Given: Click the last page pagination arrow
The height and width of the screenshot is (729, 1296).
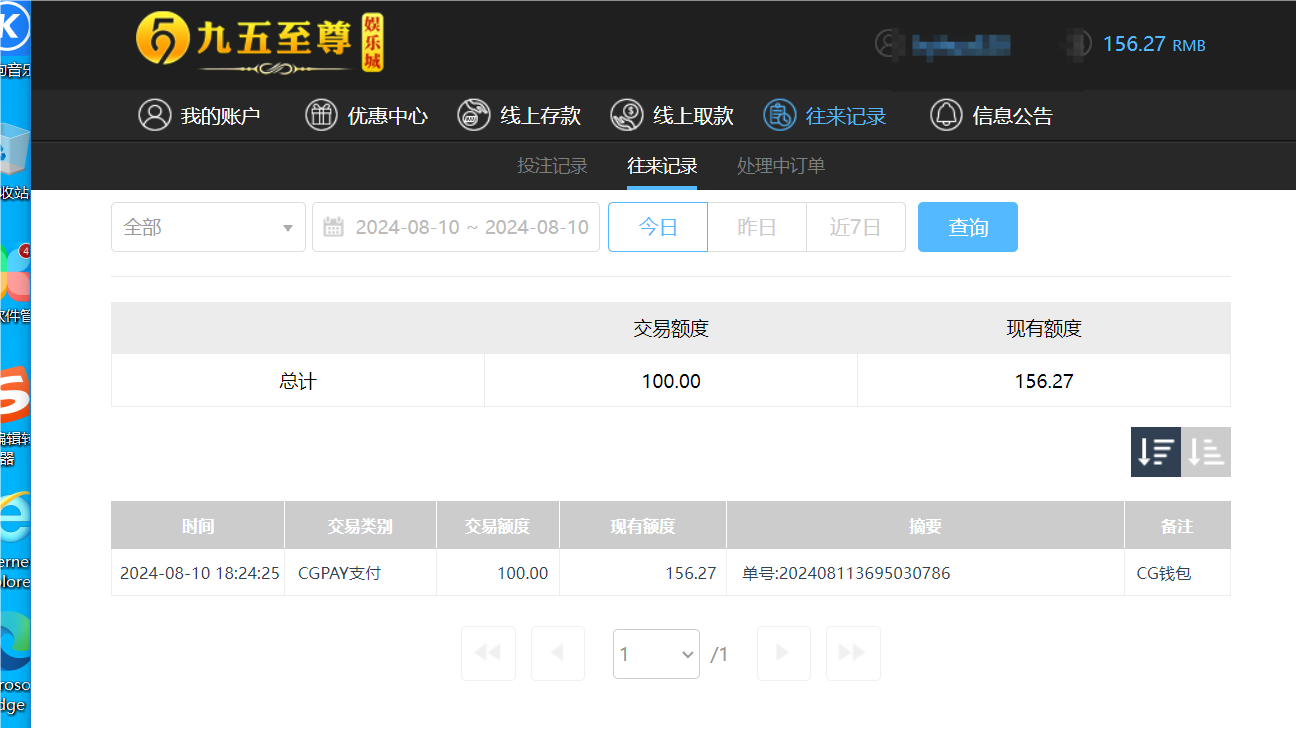Looking at the screenshot, I should [x=852, y=653].
